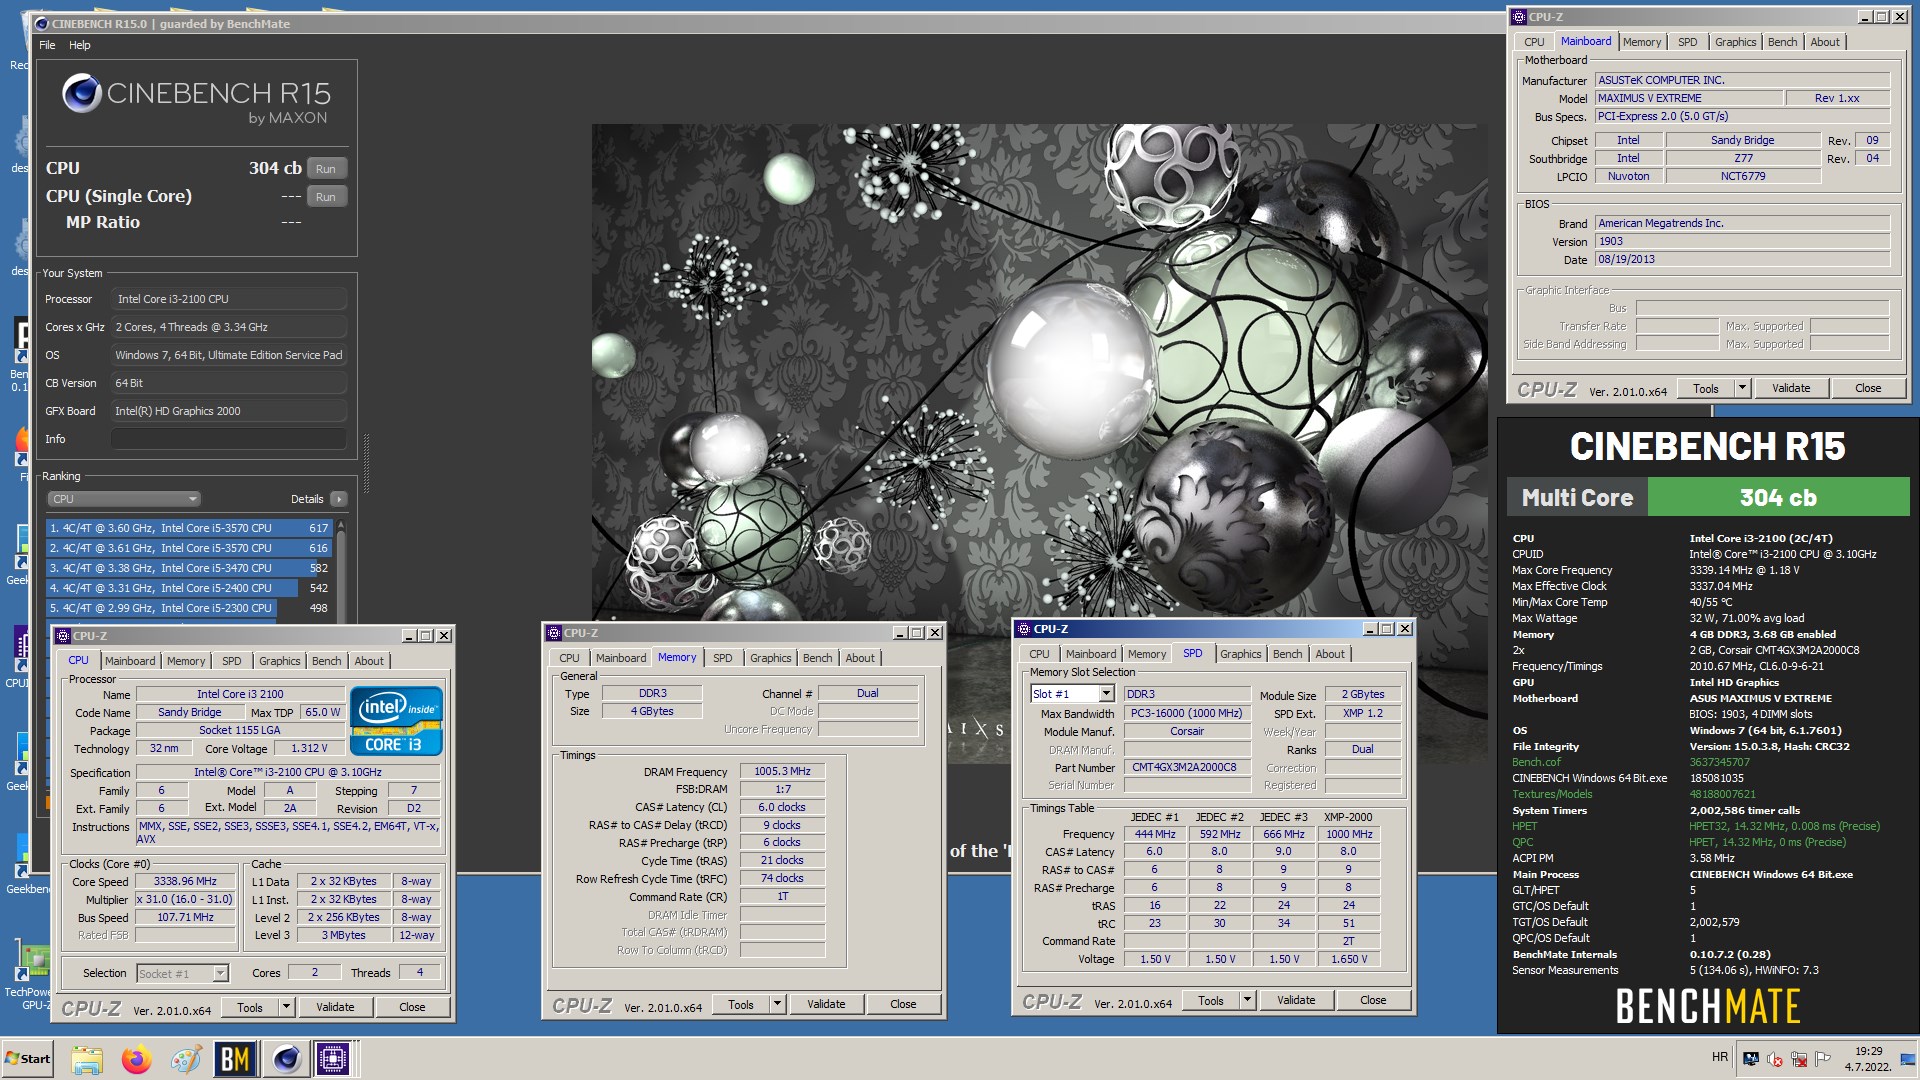
Task: Launch Firefox from the taskbar
Action: 136,1059
